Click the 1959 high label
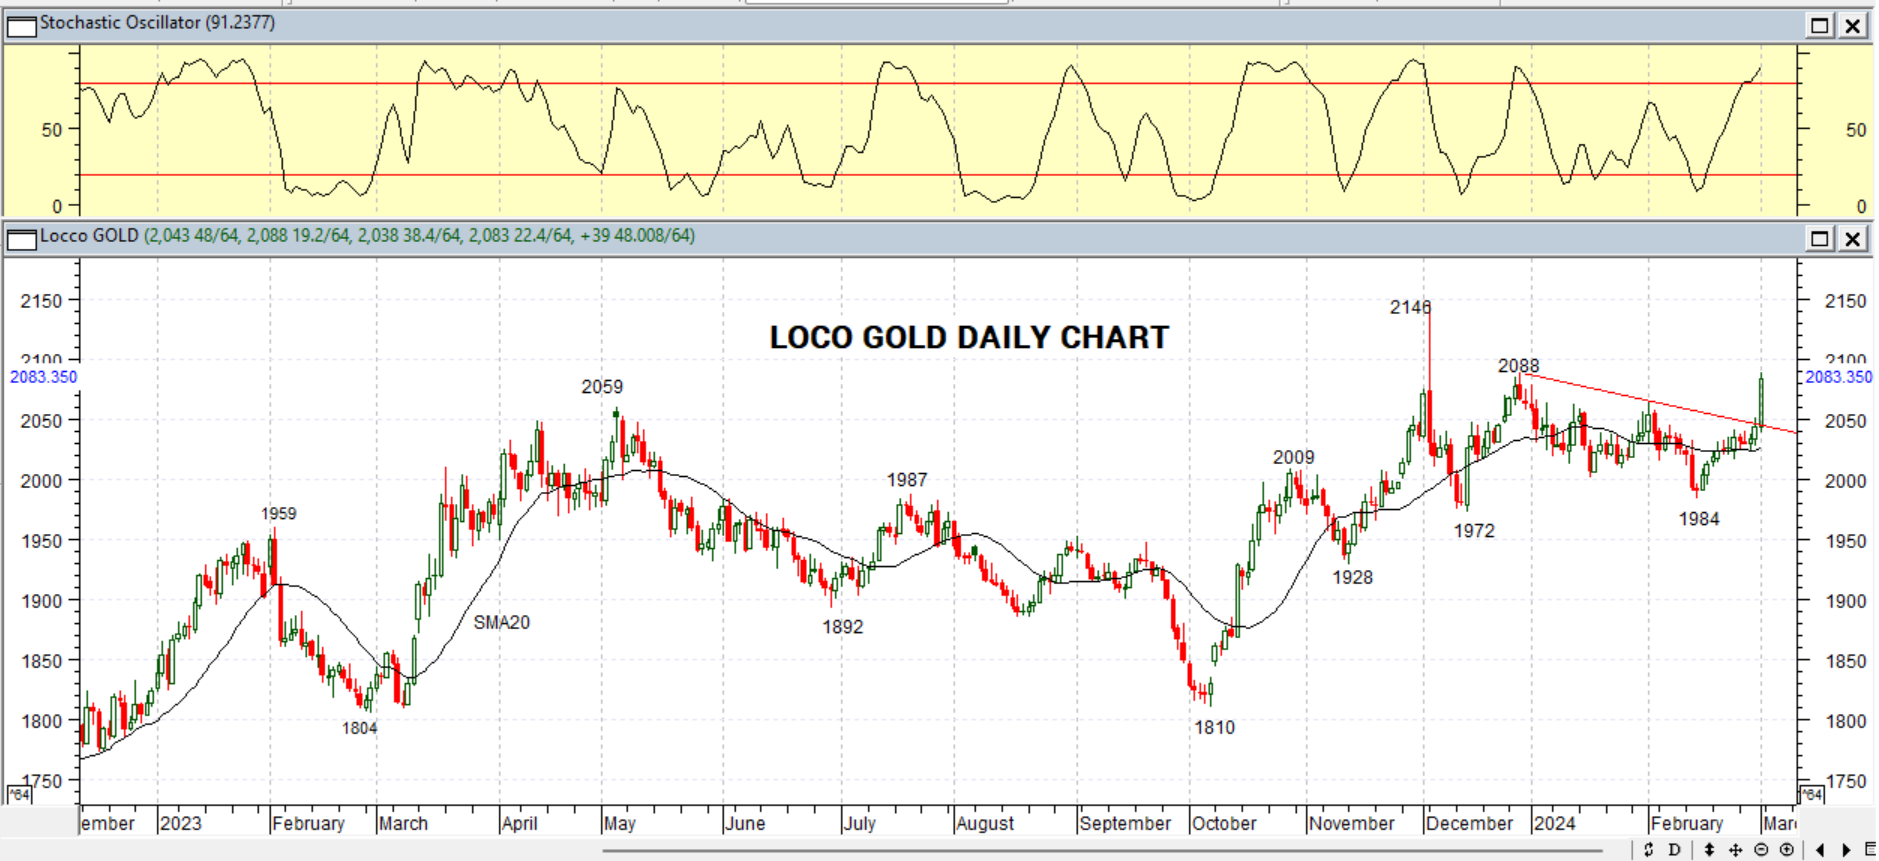This screenshot has width=1879, height=861. 278,513
